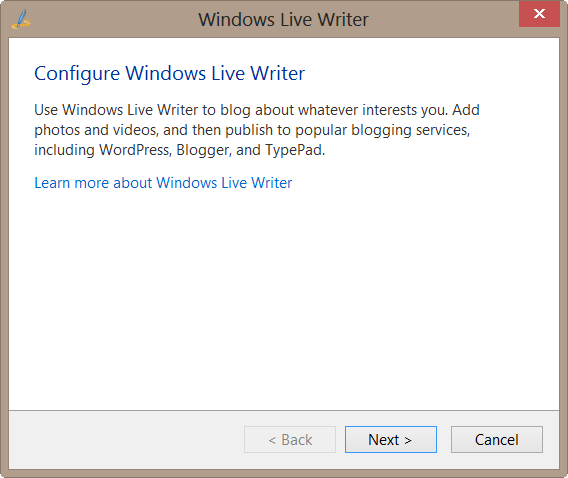Image resolution: width=568 pixels, height=478 pixels.
Task: Click the Windows Live Writer title bar text
Action: tap(283, 20)
